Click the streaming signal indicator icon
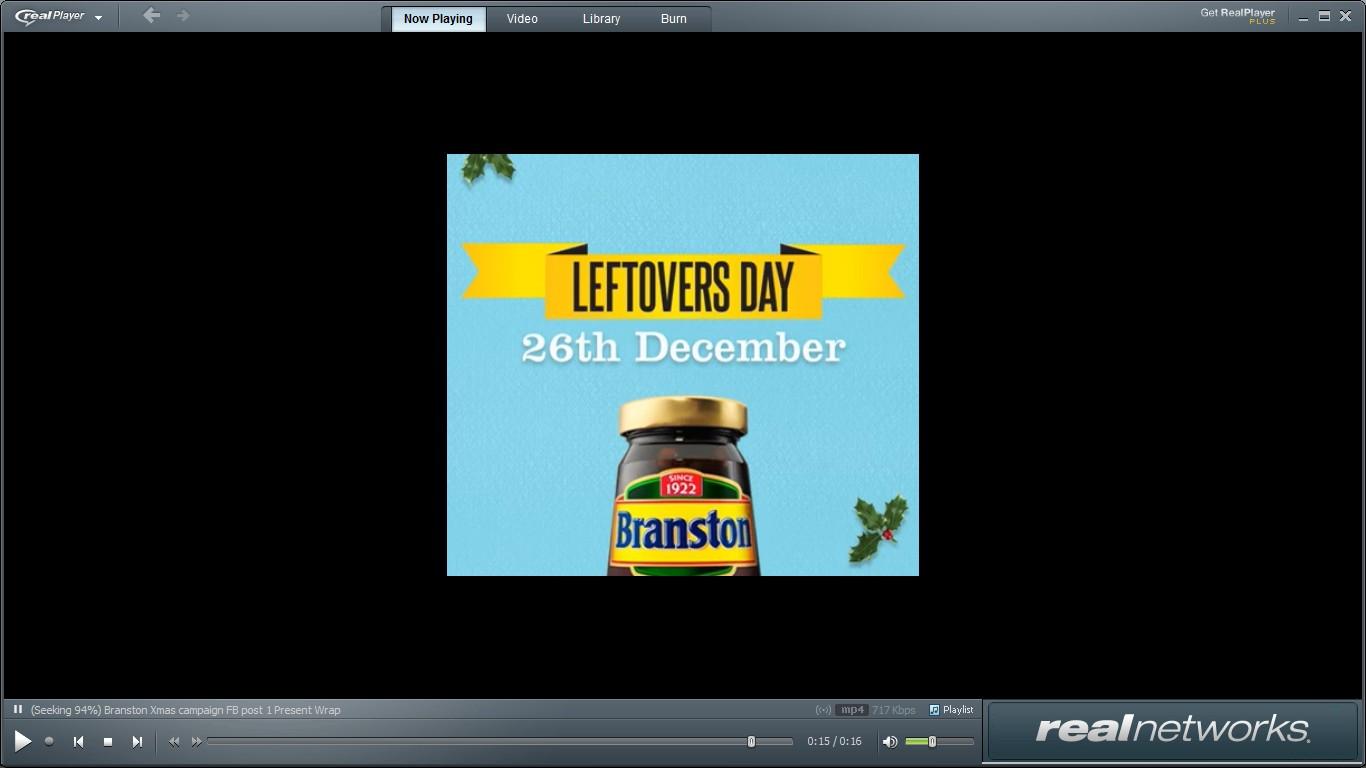The width and height of the screenshot is (1366, 768). coord(823,710)
